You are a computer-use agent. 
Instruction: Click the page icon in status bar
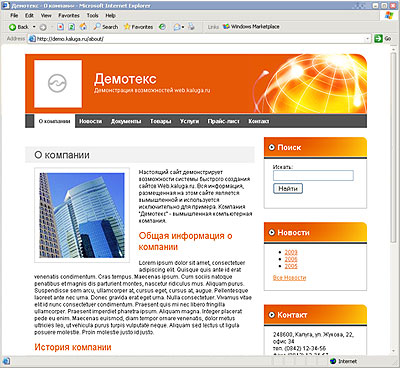coord(7,361)
